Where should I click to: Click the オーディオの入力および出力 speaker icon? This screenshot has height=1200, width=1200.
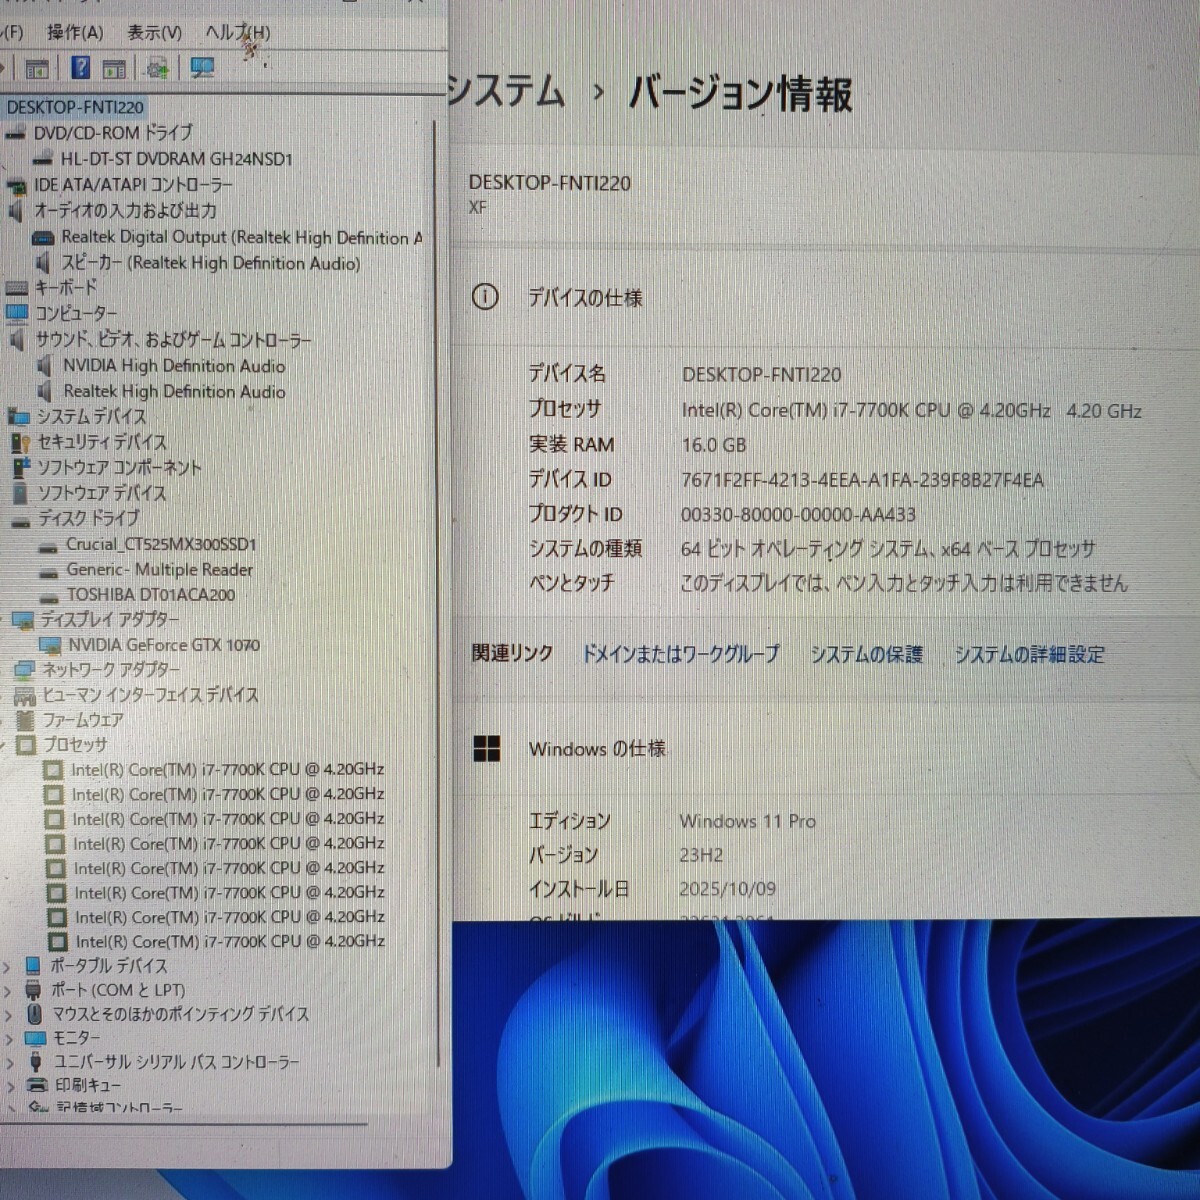[16, 211]
